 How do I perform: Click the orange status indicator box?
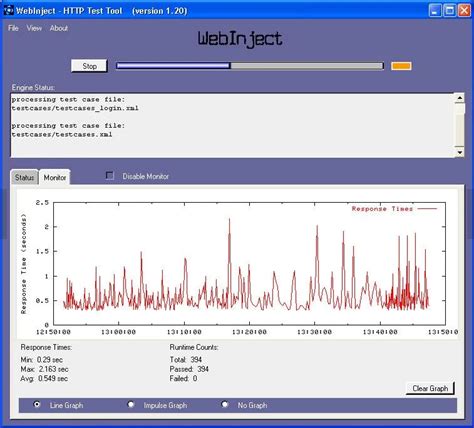tap(401, 66)
